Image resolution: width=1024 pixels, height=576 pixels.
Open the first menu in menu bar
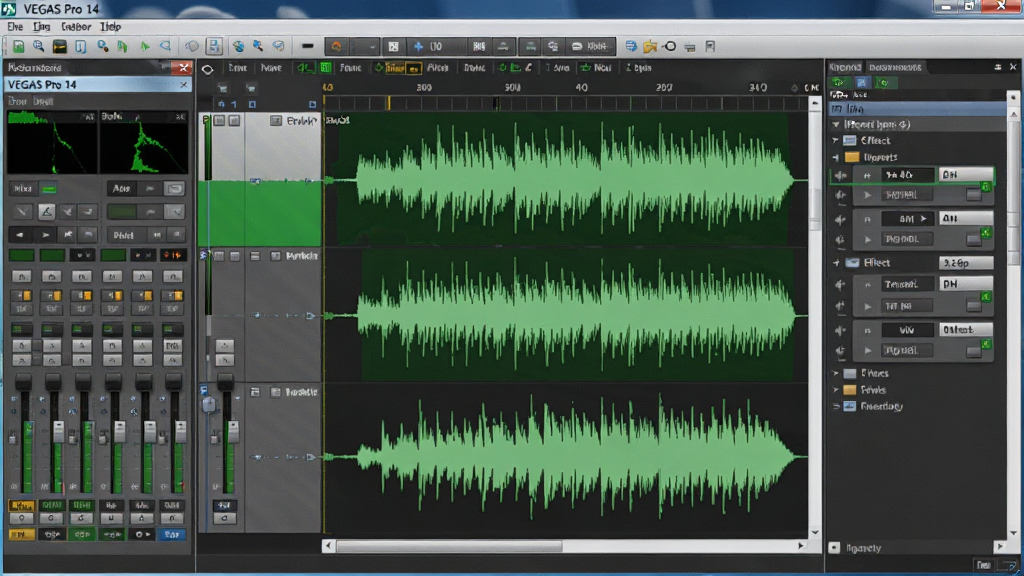tap(15, 27)
